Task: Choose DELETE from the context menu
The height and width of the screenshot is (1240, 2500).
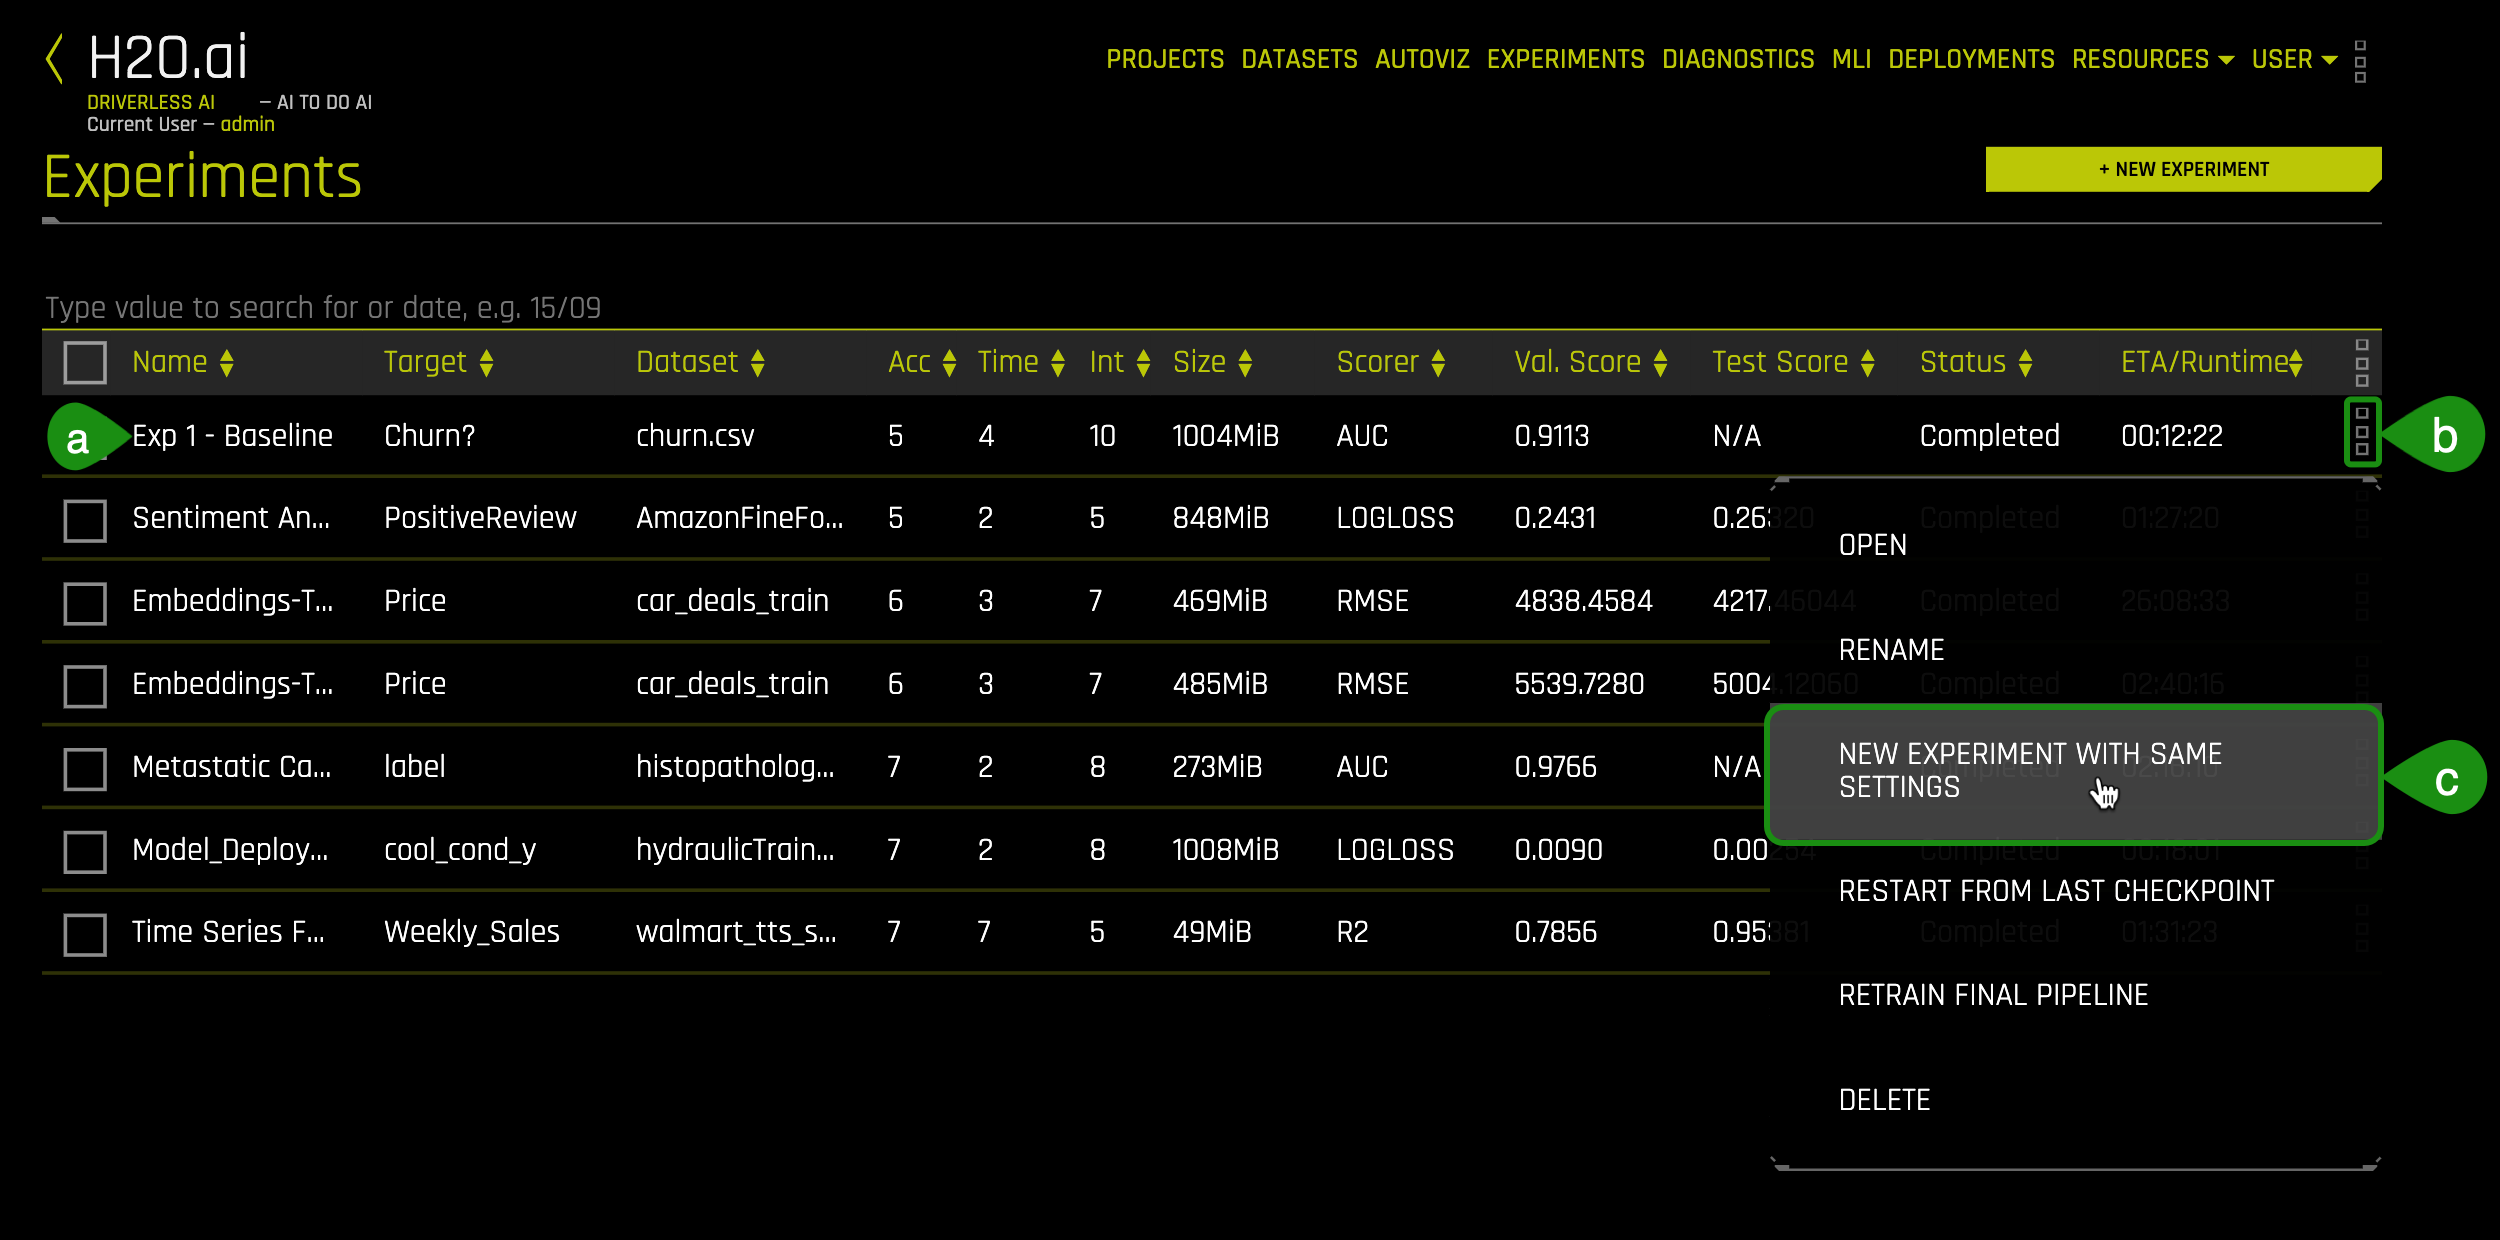Action: (x=1884, y=1100)
